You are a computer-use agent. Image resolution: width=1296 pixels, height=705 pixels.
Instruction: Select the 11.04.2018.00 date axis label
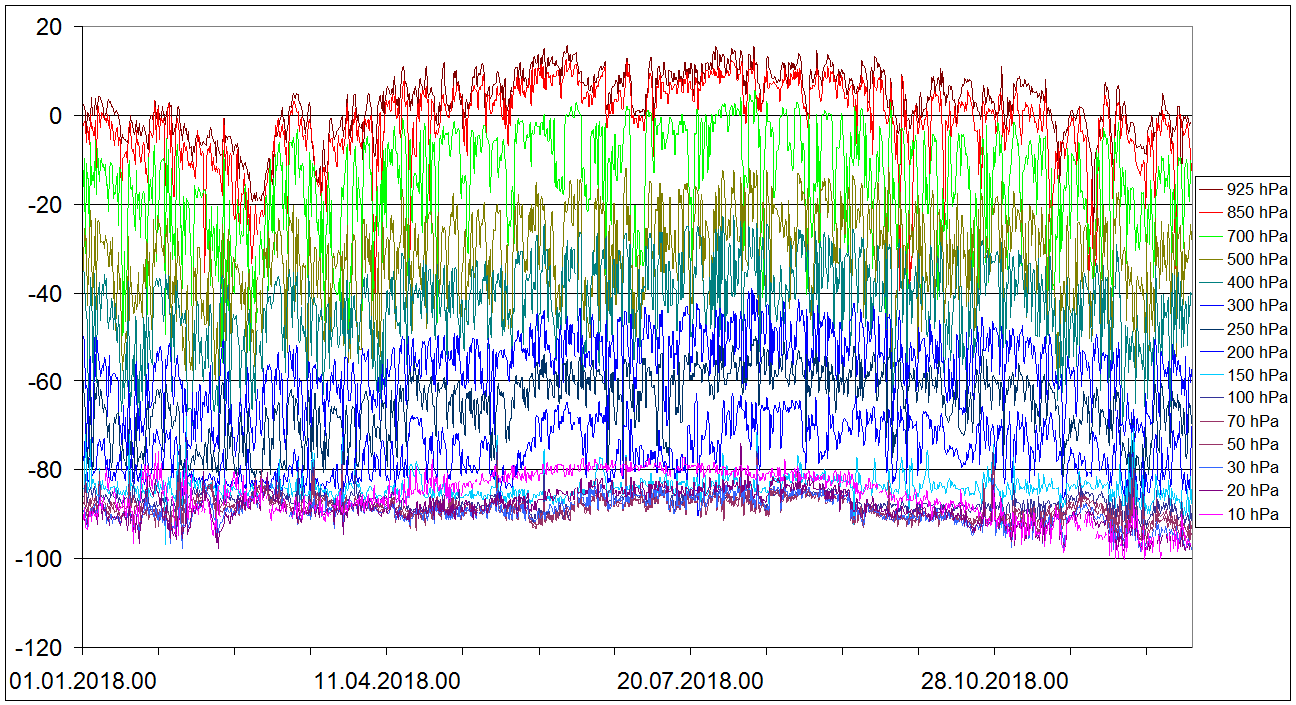387,682
